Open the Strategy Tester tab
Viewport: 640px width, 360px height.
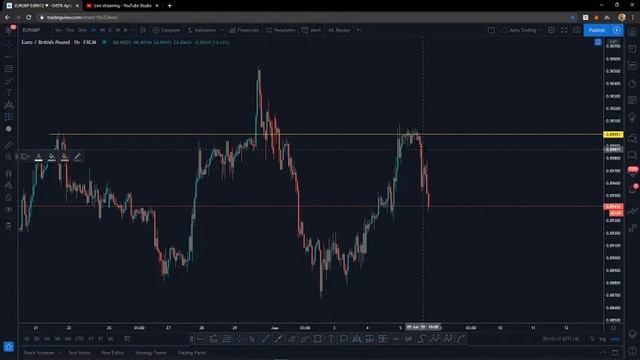click(x=150, y=353)
